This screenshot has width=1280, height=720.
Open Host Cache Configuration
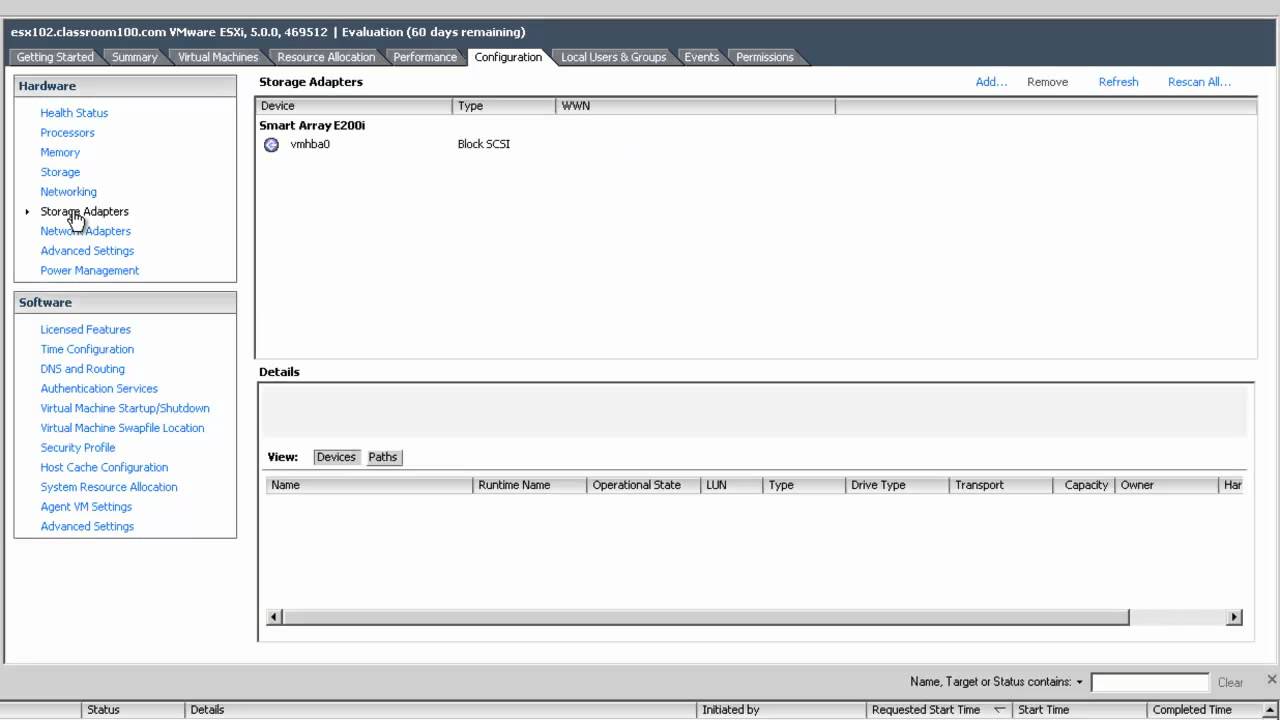coord(104,467)
